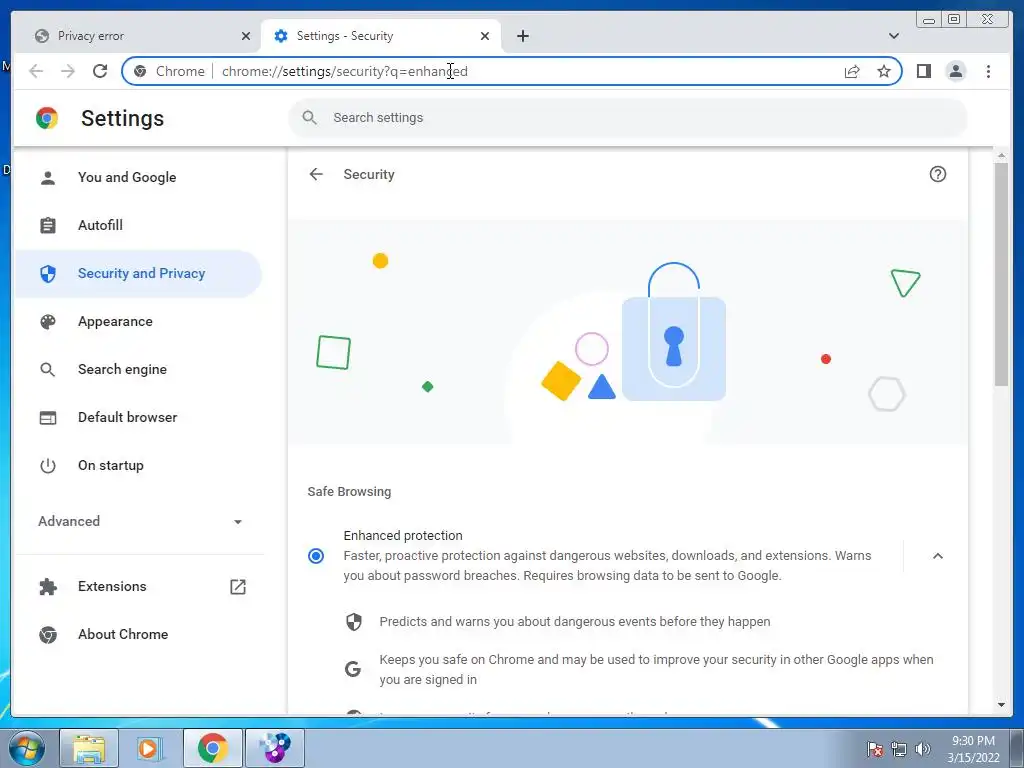Click the Safe Browsing heading text
The image size is (1024, 768).
(349, 492)
